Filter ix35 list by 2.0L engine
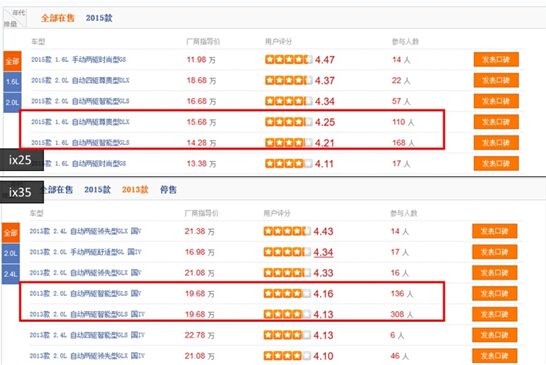546x365 pixels. [11, 254]
